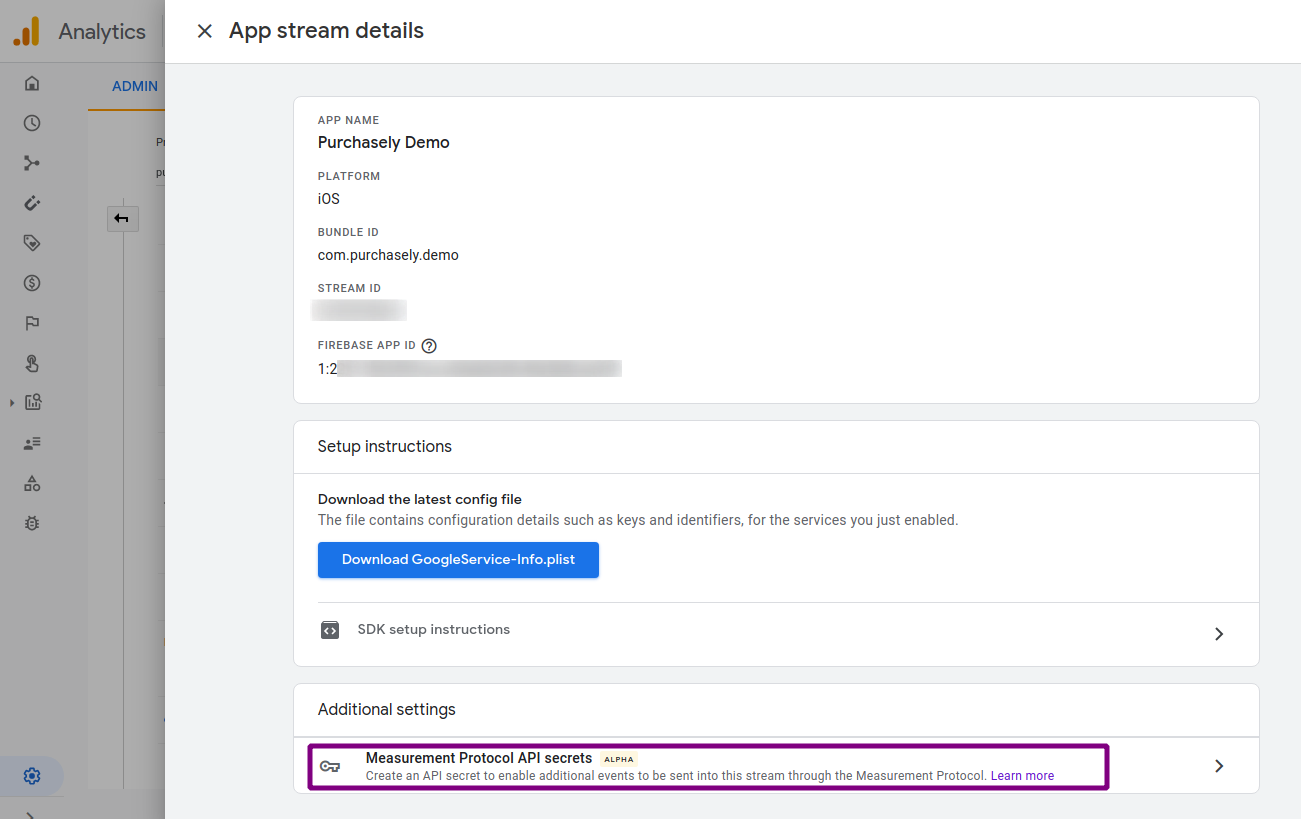Open the tag icon in sidebar
The height and width of the screenshot is (819, 1301).
[x=32, y=243]
